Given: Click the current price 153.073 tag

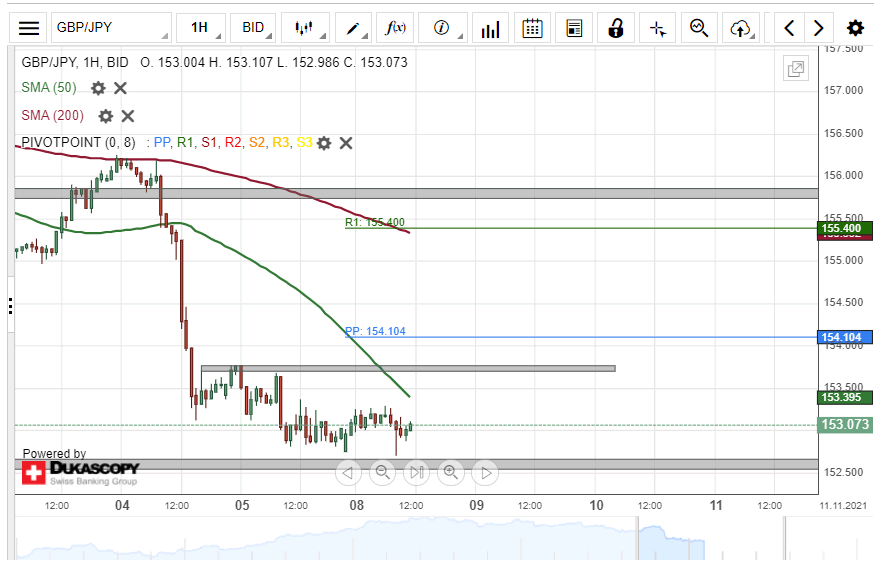Looking at the screenshot, I should pyautogui.click(x=844, y=425).
